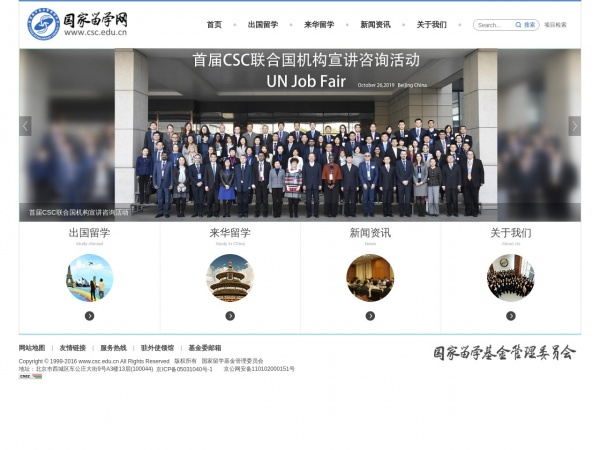Open the 来华留学 navigation menu
Image resolution: width=600 pixels, height=450 pixels.
point(319,24)
